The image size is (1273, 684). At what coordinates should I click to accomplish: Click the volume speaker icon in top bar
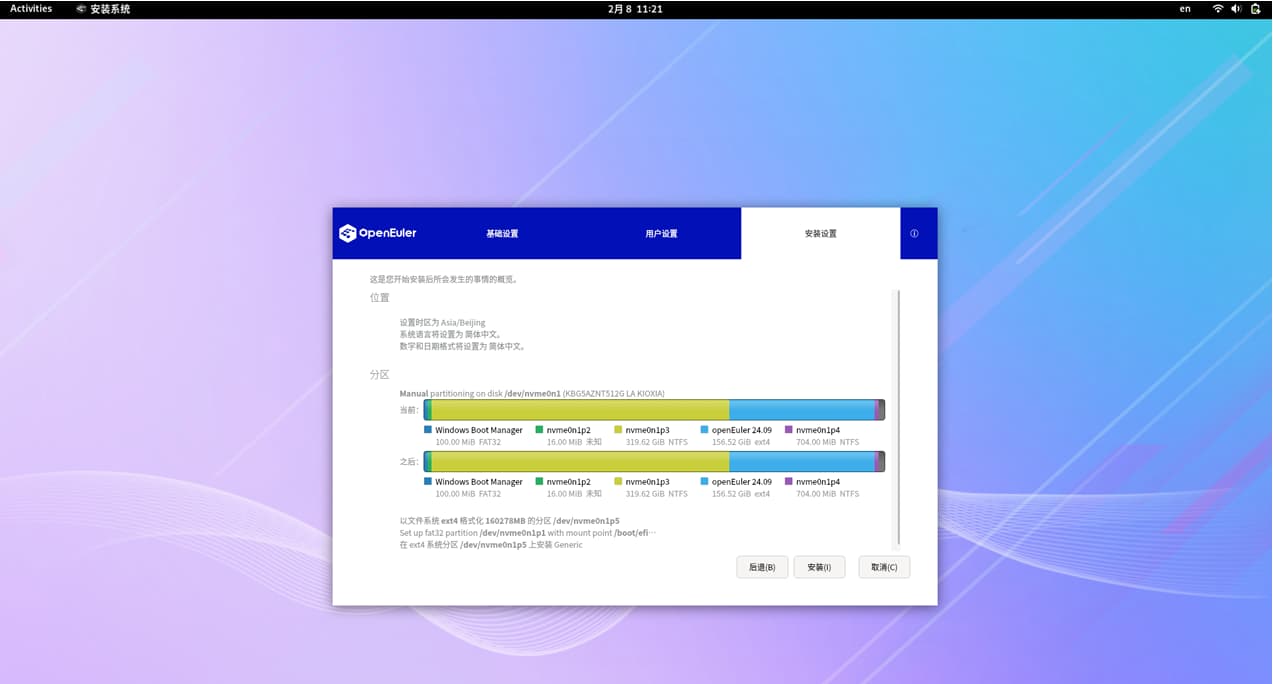1236,9
